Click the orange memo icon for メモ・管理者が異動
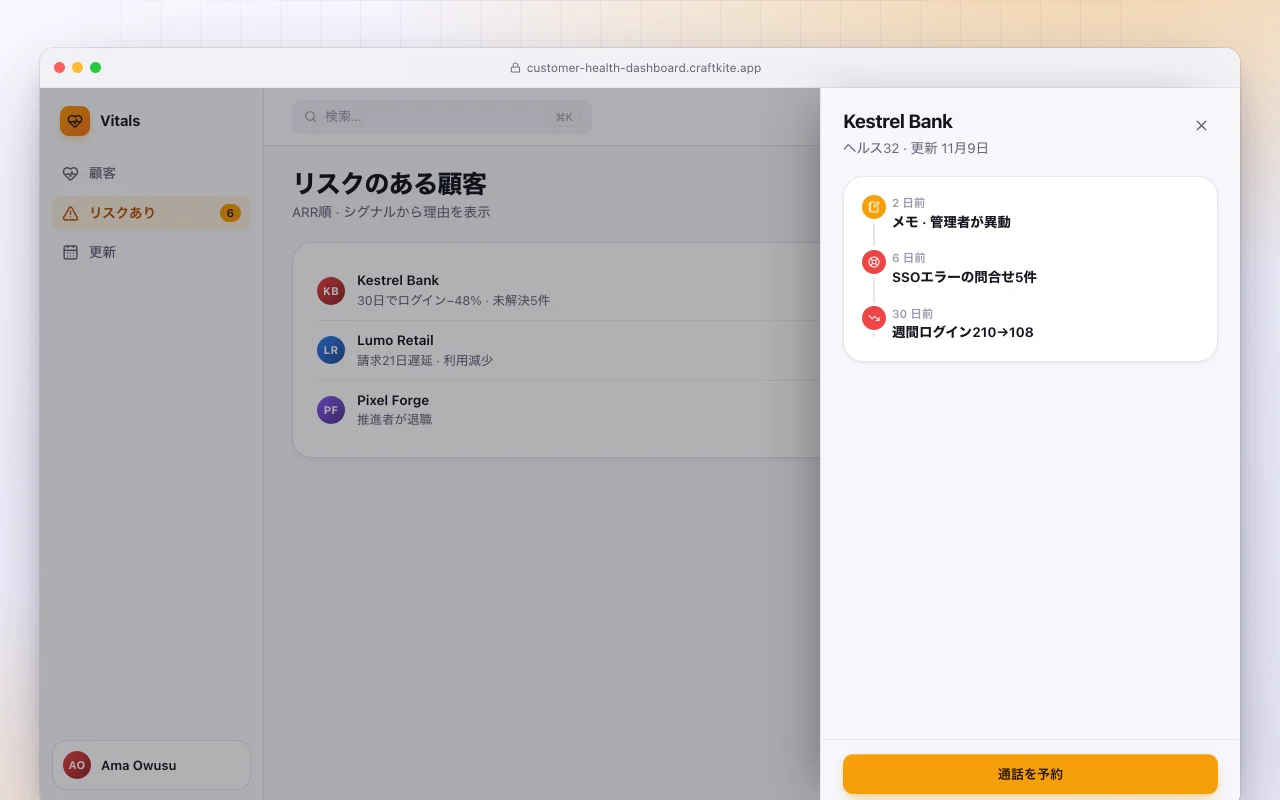Screen dimensions: 1280x800 (874, 207)
